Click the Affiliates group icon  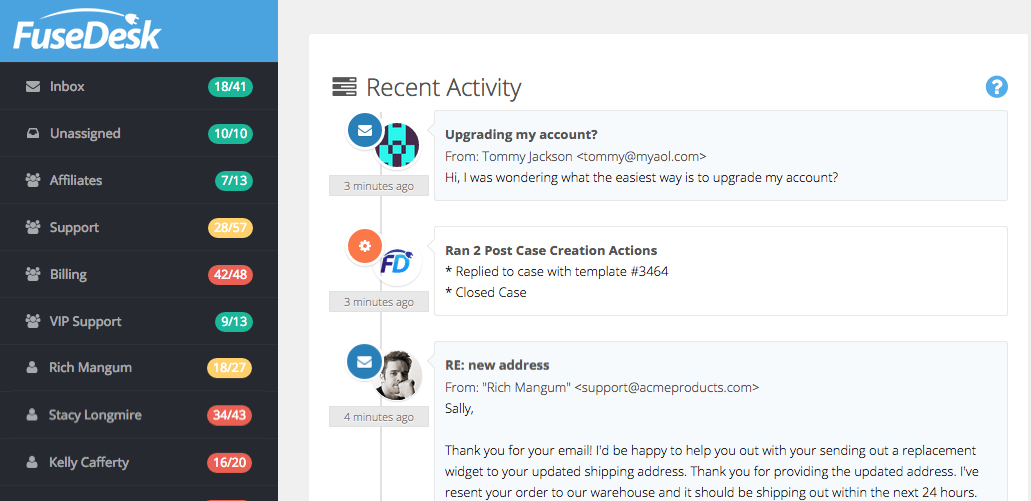coord(33,180)
